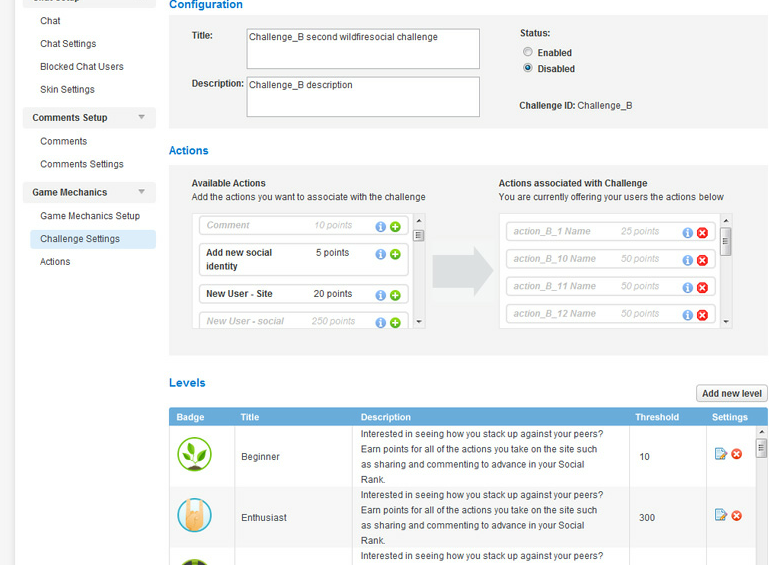Set challenge status to Enabled

click(x=528, y=51)
